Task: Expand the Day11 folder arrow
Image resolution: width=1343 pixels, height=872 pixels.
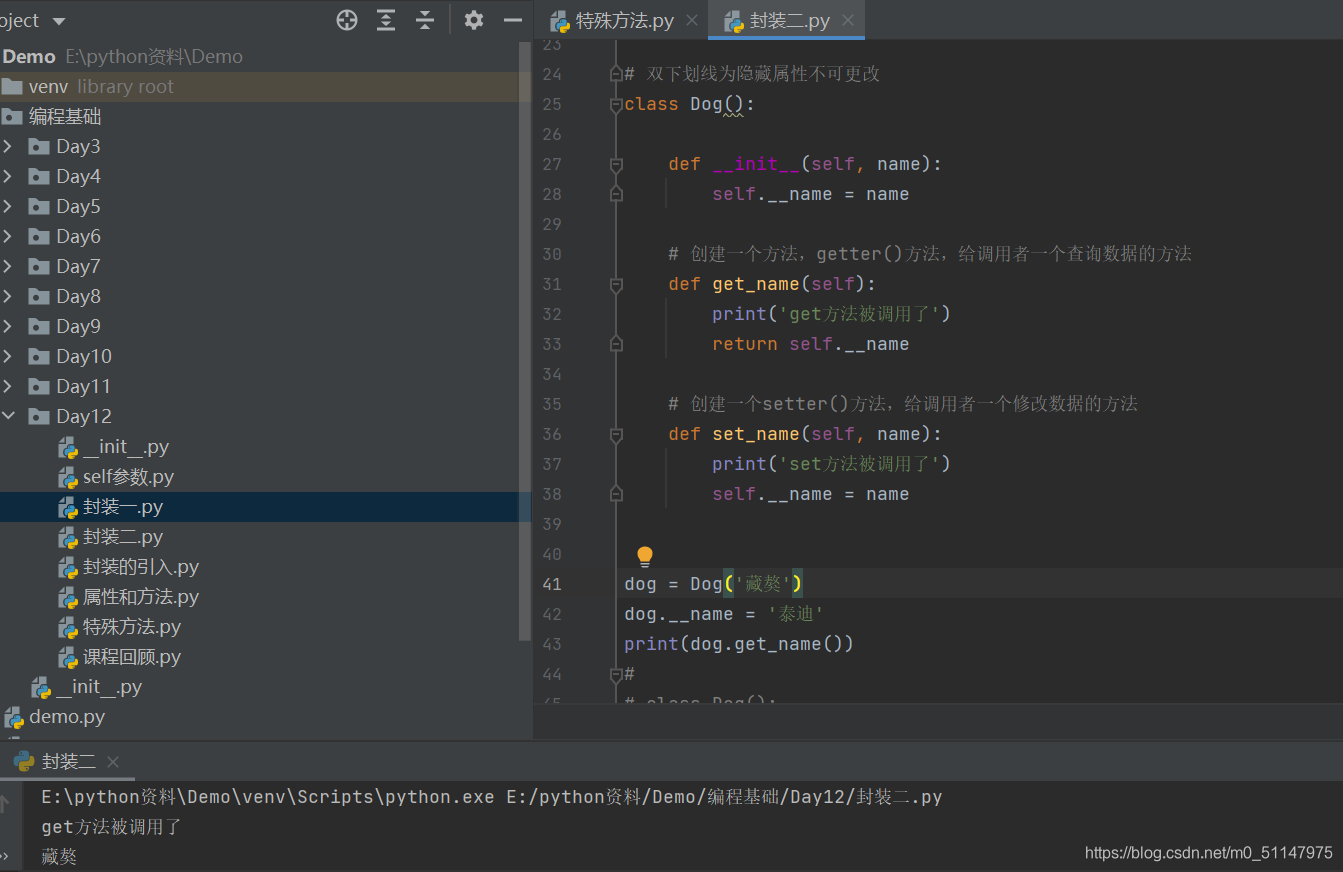Action: point(8,387)
